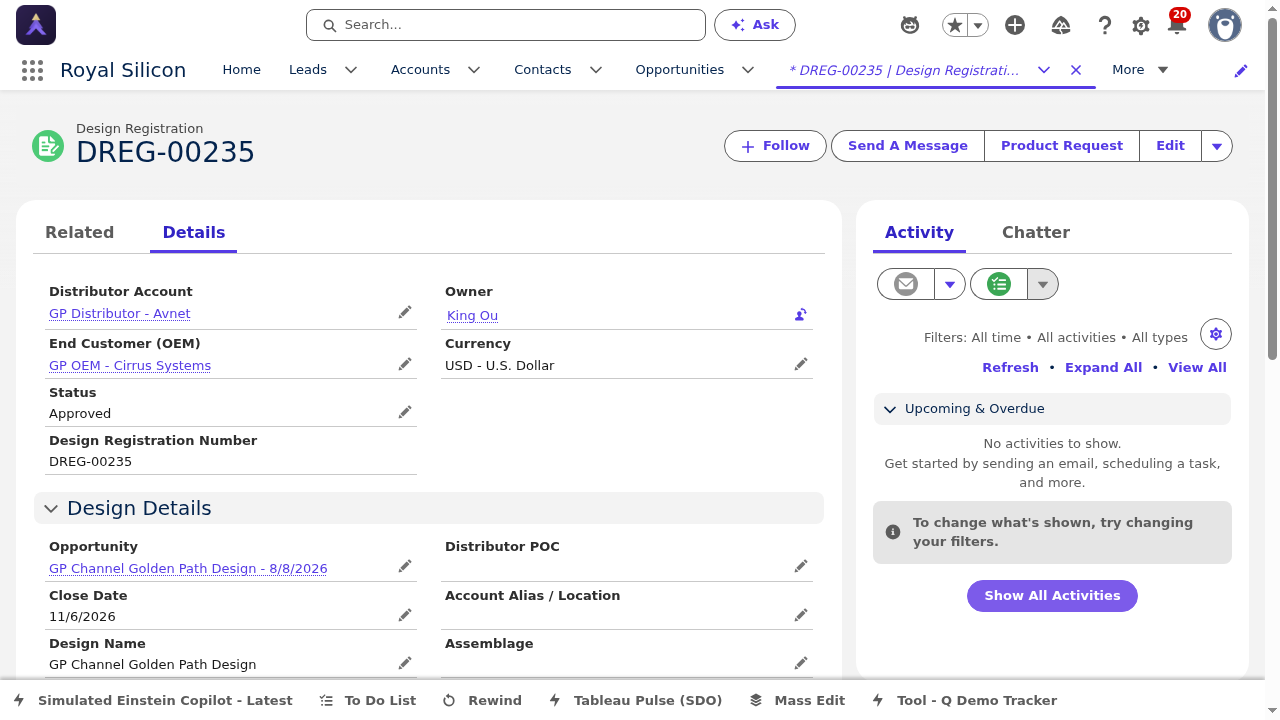Click the pencil to edit navigation bar
Image resolution: width=1280 pixels, height=720 pixels.
tap(1241, 70)
